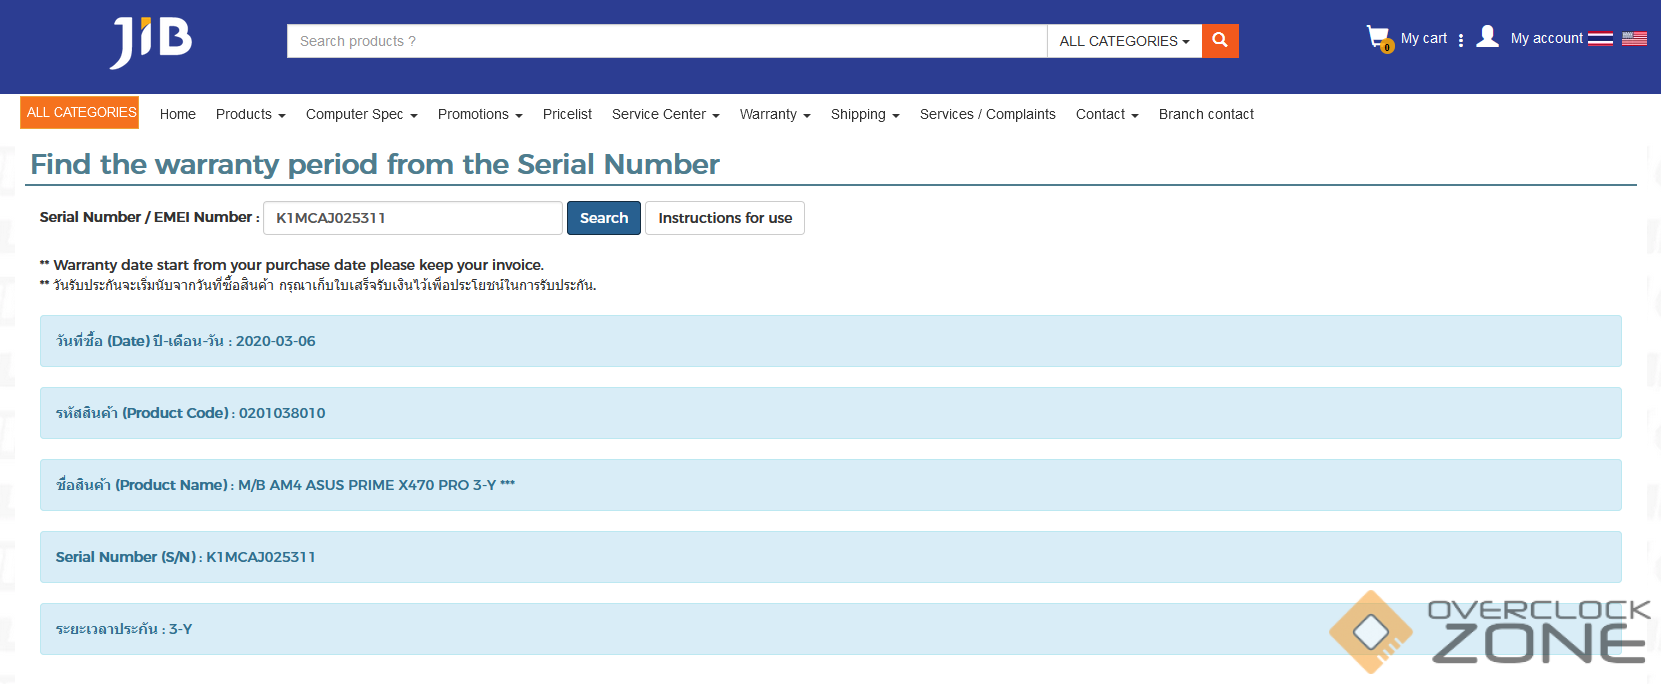The image size is (1661, 684).
Task: Switch language with the US flag
Action: click(1634, 39)
